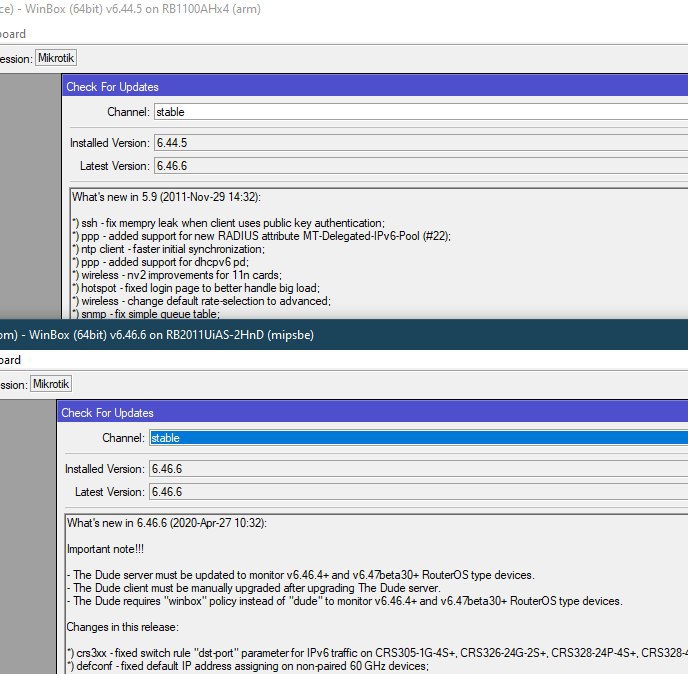The height and width of the screenshot is (674, 688).
Task: Open the Channel field showing stable in upper window
Action: 421,112
